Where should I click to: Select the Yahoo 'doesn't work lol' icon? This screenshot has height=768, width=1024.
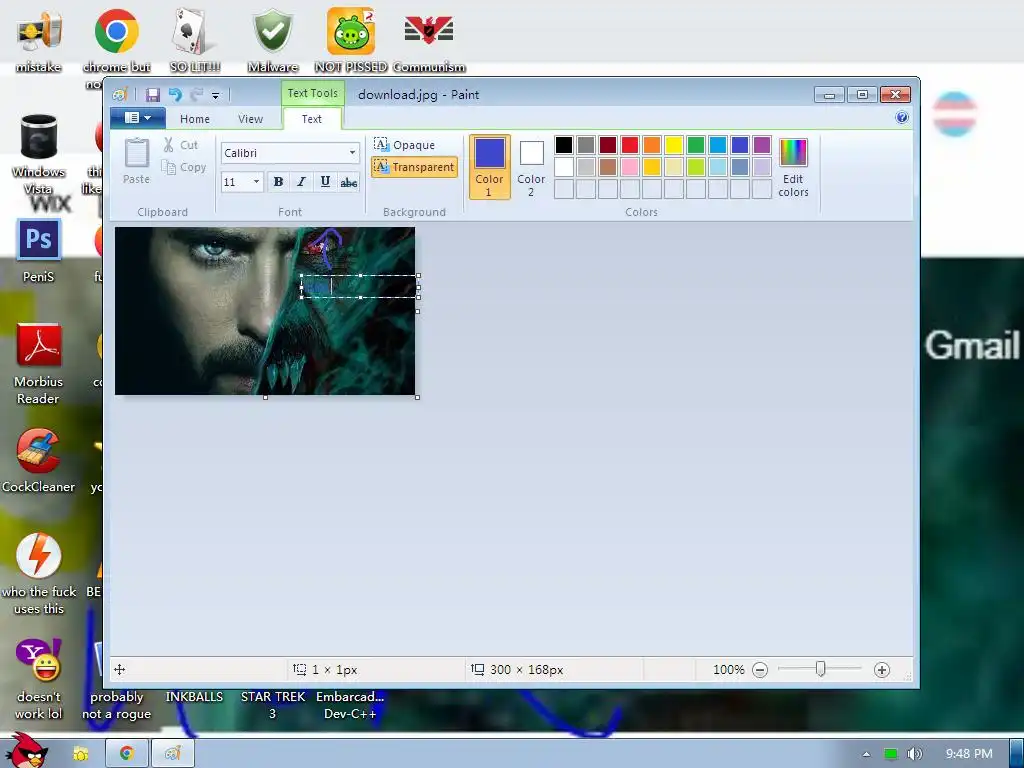point(39,679)
